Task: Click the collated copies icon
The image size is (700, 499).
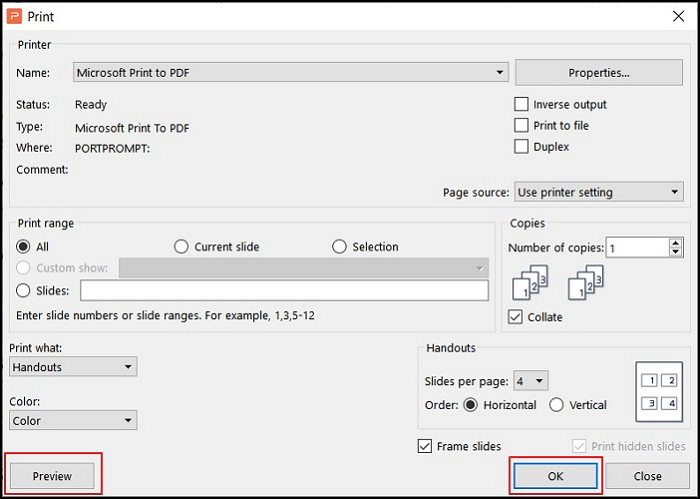Action: [x=529, y=282]
